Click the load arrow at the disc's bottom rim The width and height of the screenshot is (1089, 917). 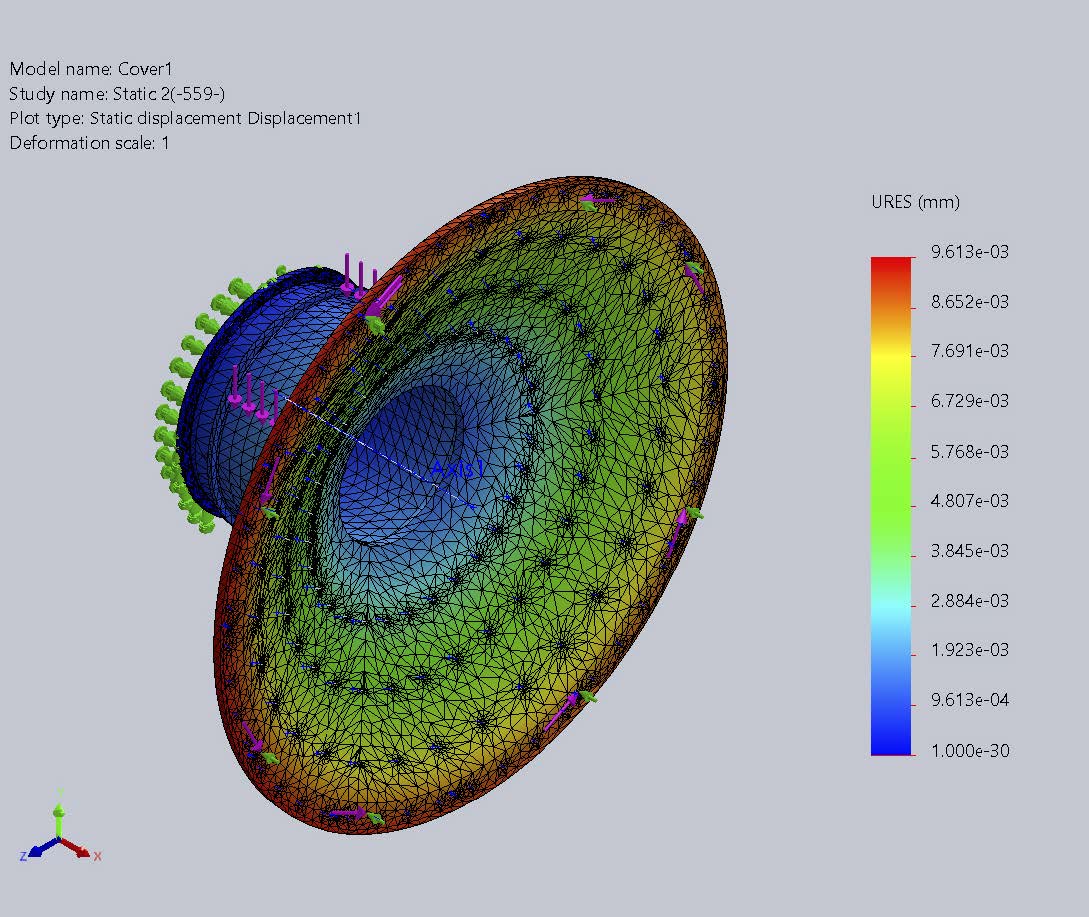pos(350,814)
